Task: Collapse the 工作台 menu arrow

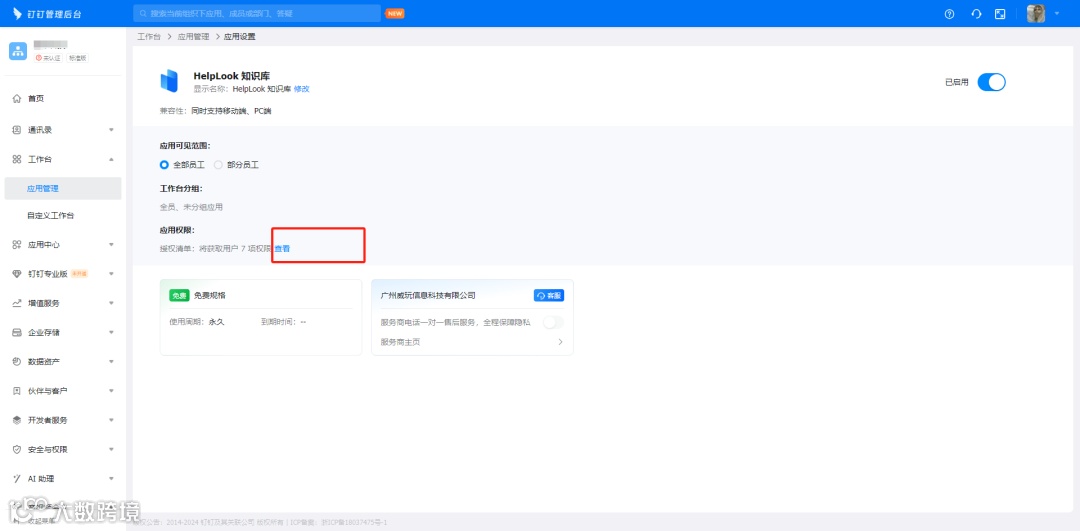Action: (x=111, y=159)
